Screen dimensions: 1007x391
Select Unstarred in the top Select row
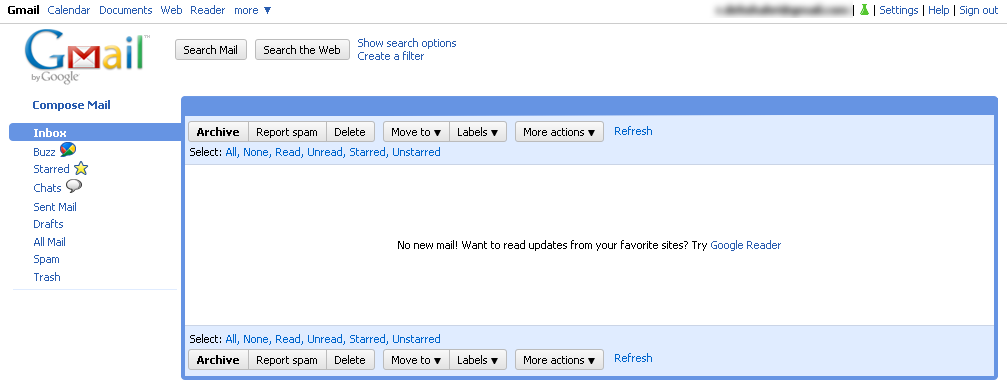coord(416,152)
